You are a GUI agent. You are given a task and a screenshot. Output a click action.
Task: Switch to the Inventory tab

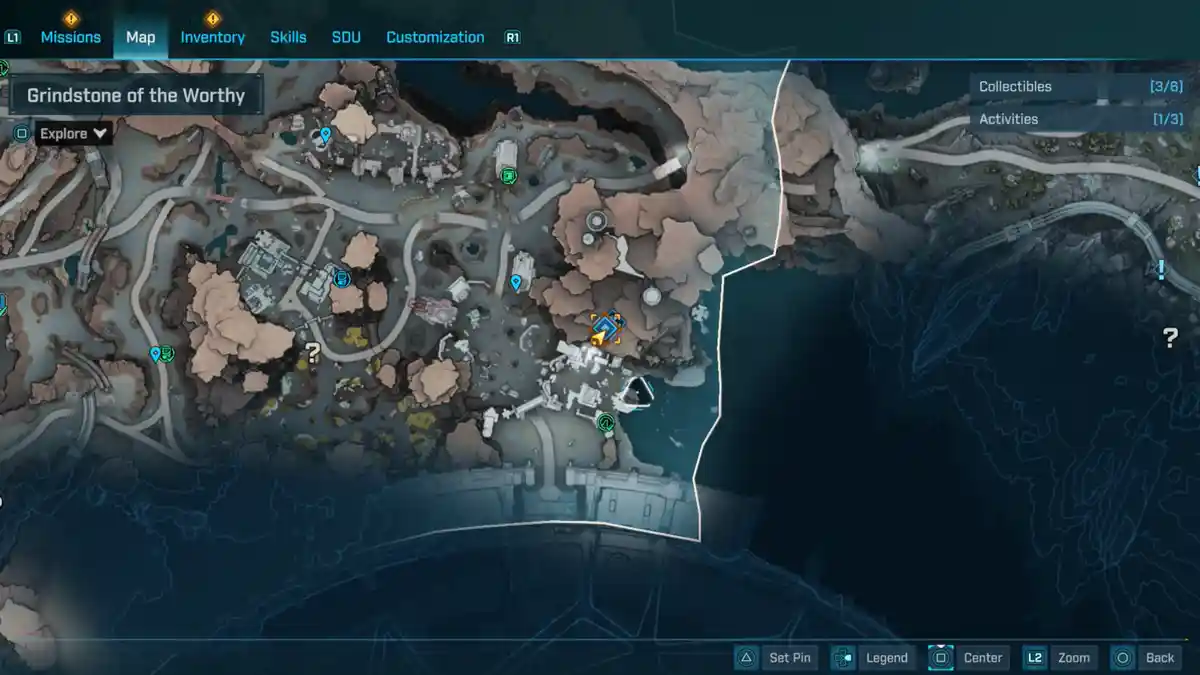(212, 37)
